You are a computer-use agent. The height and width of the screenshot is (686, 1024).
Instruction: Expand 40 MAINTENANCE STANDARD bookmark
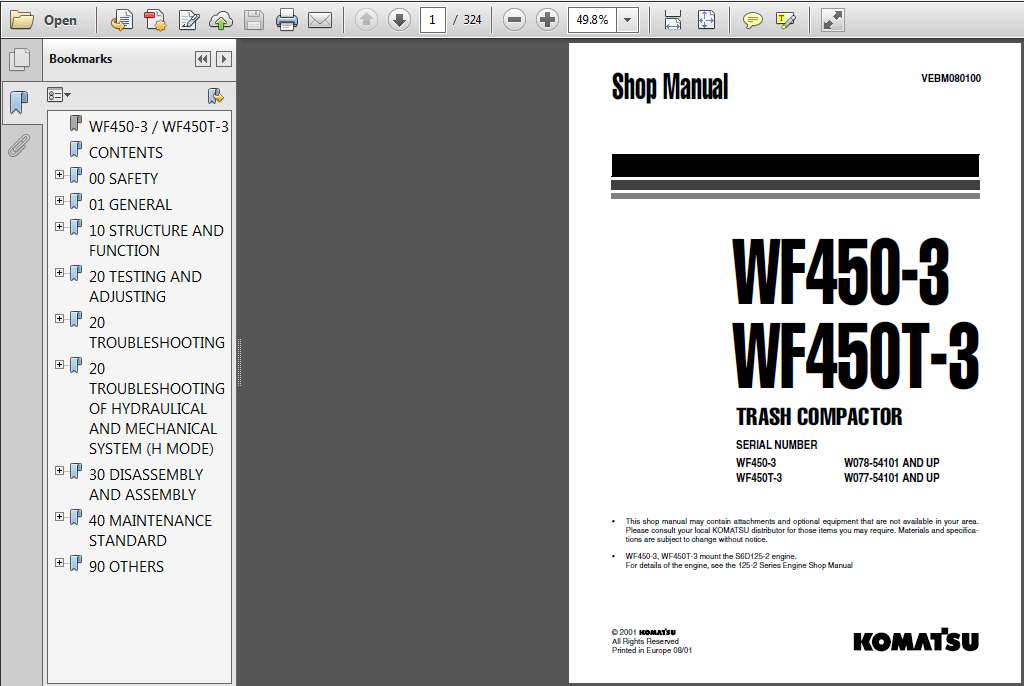pos(59,517)
